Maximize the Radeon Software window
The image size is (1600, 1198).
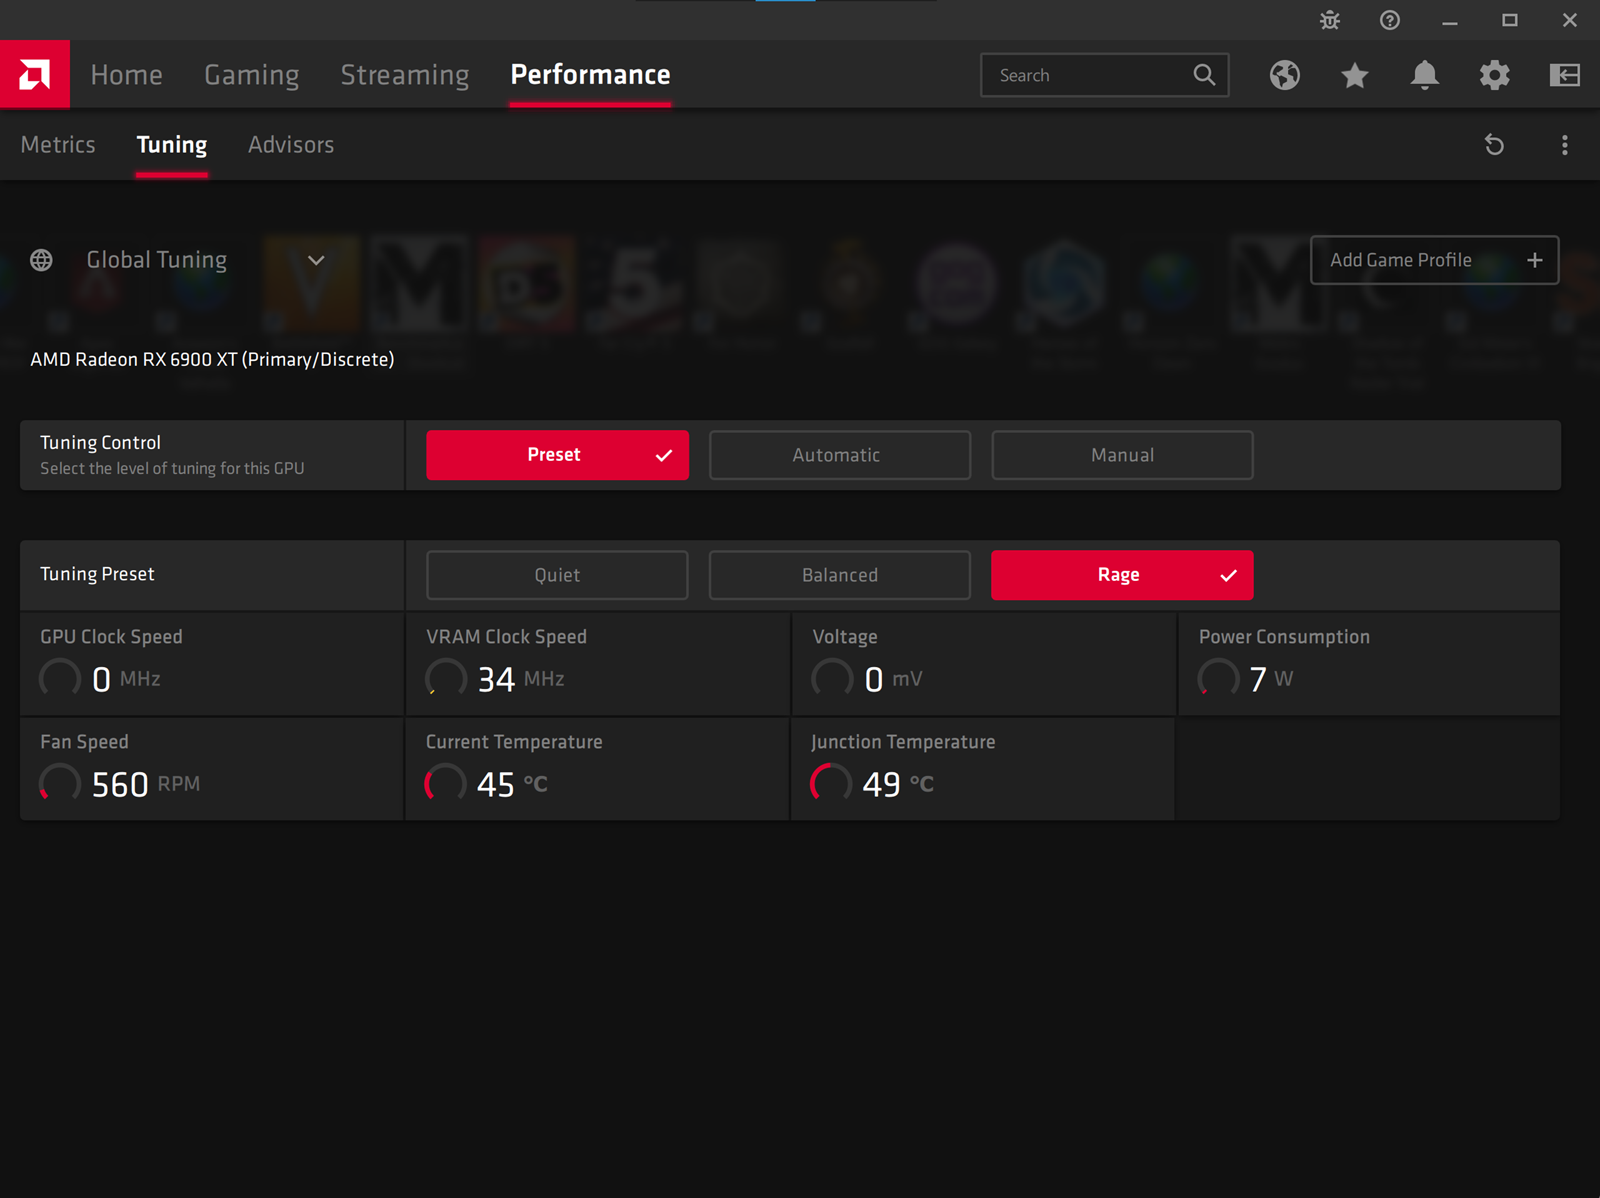point(1510,20)
